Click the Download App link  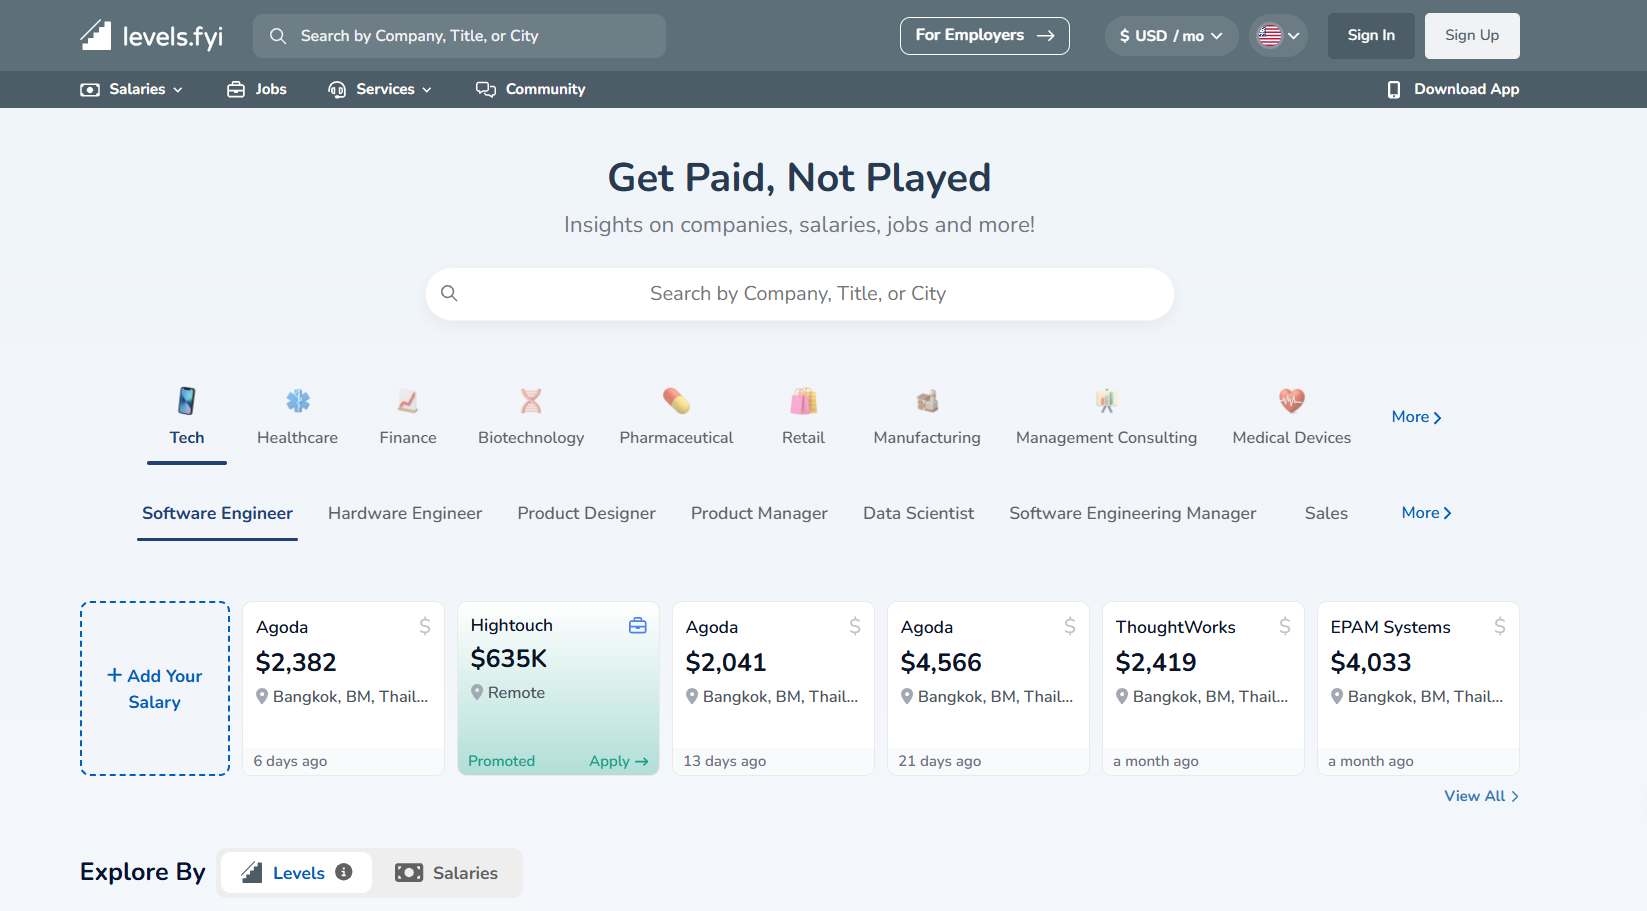pyautogui.click(x=1454, y=89)
